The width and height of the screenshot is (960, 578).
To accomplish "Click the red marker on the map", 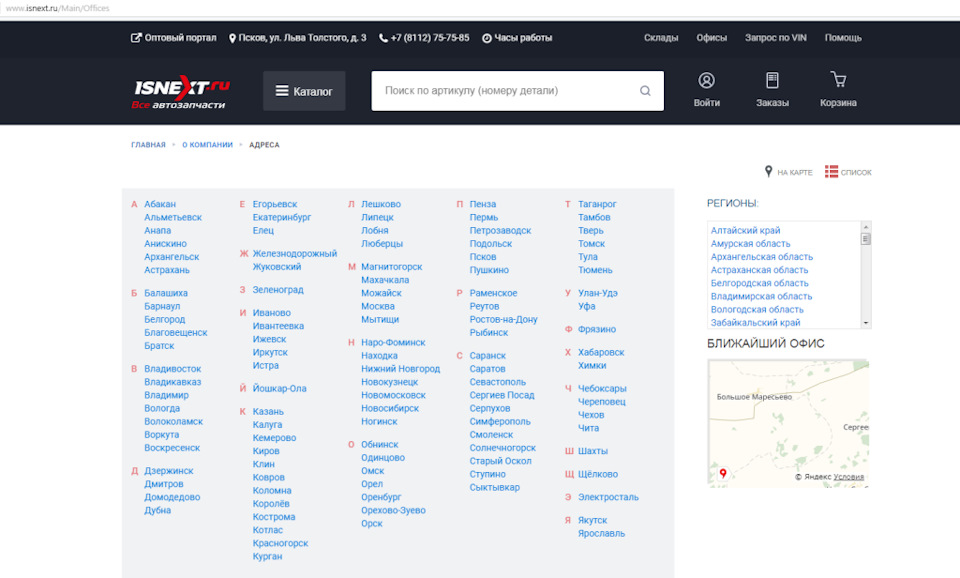I will (723, 473).
